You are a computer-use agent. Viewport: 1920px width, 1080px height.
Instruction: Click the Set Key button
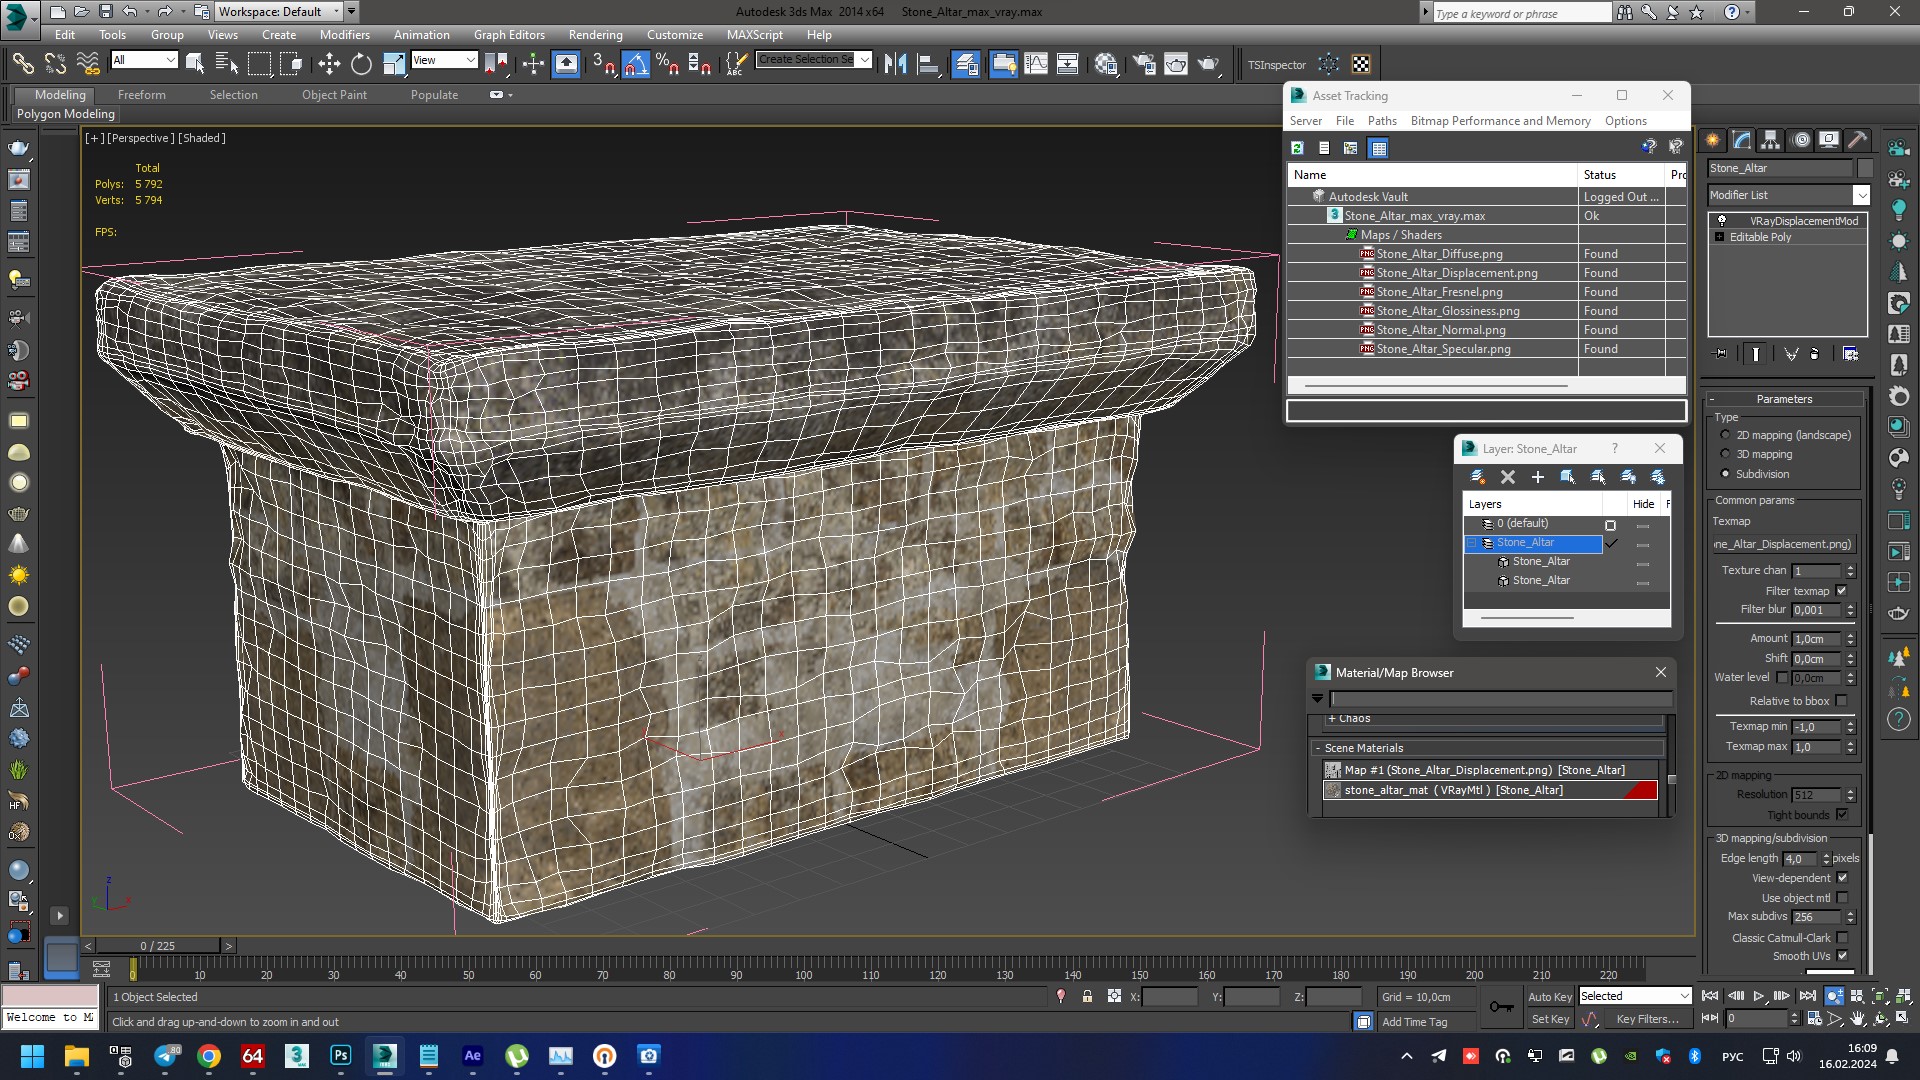[1550, 1019]
